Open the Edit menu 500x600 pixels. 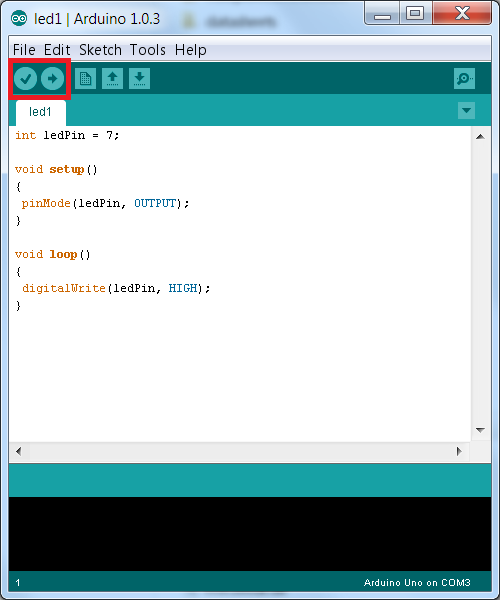pos(57,50)
